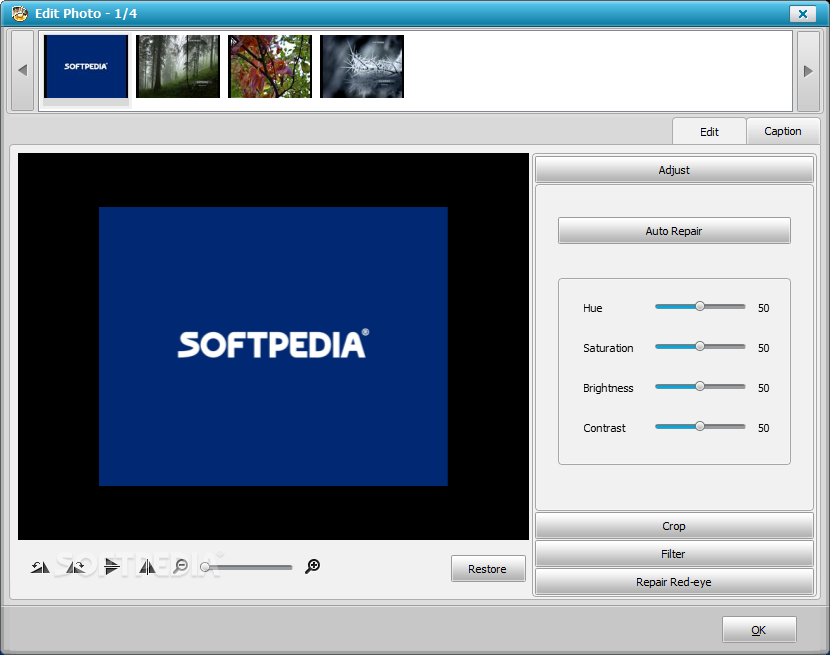Click the photo preview canvas image

[273, 346]
